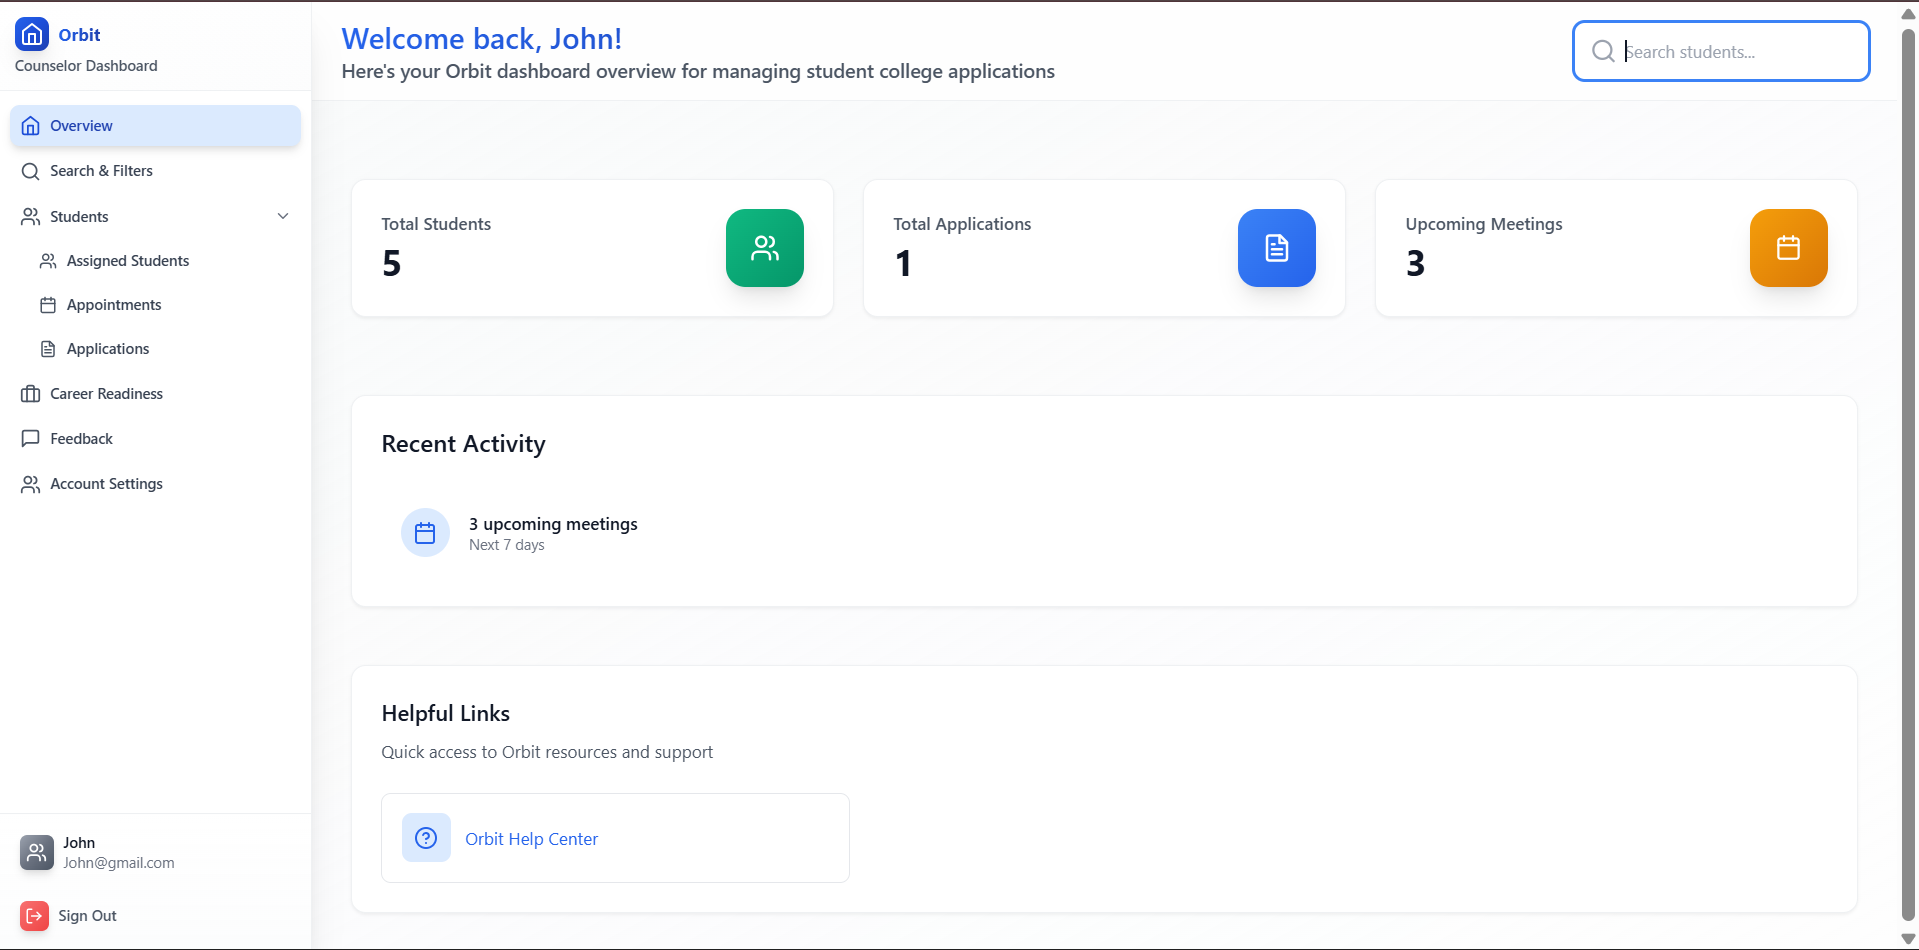Screen dimensions: 1919x950
Task: Click the Feedback speech bubble icon
Action: 31,439
